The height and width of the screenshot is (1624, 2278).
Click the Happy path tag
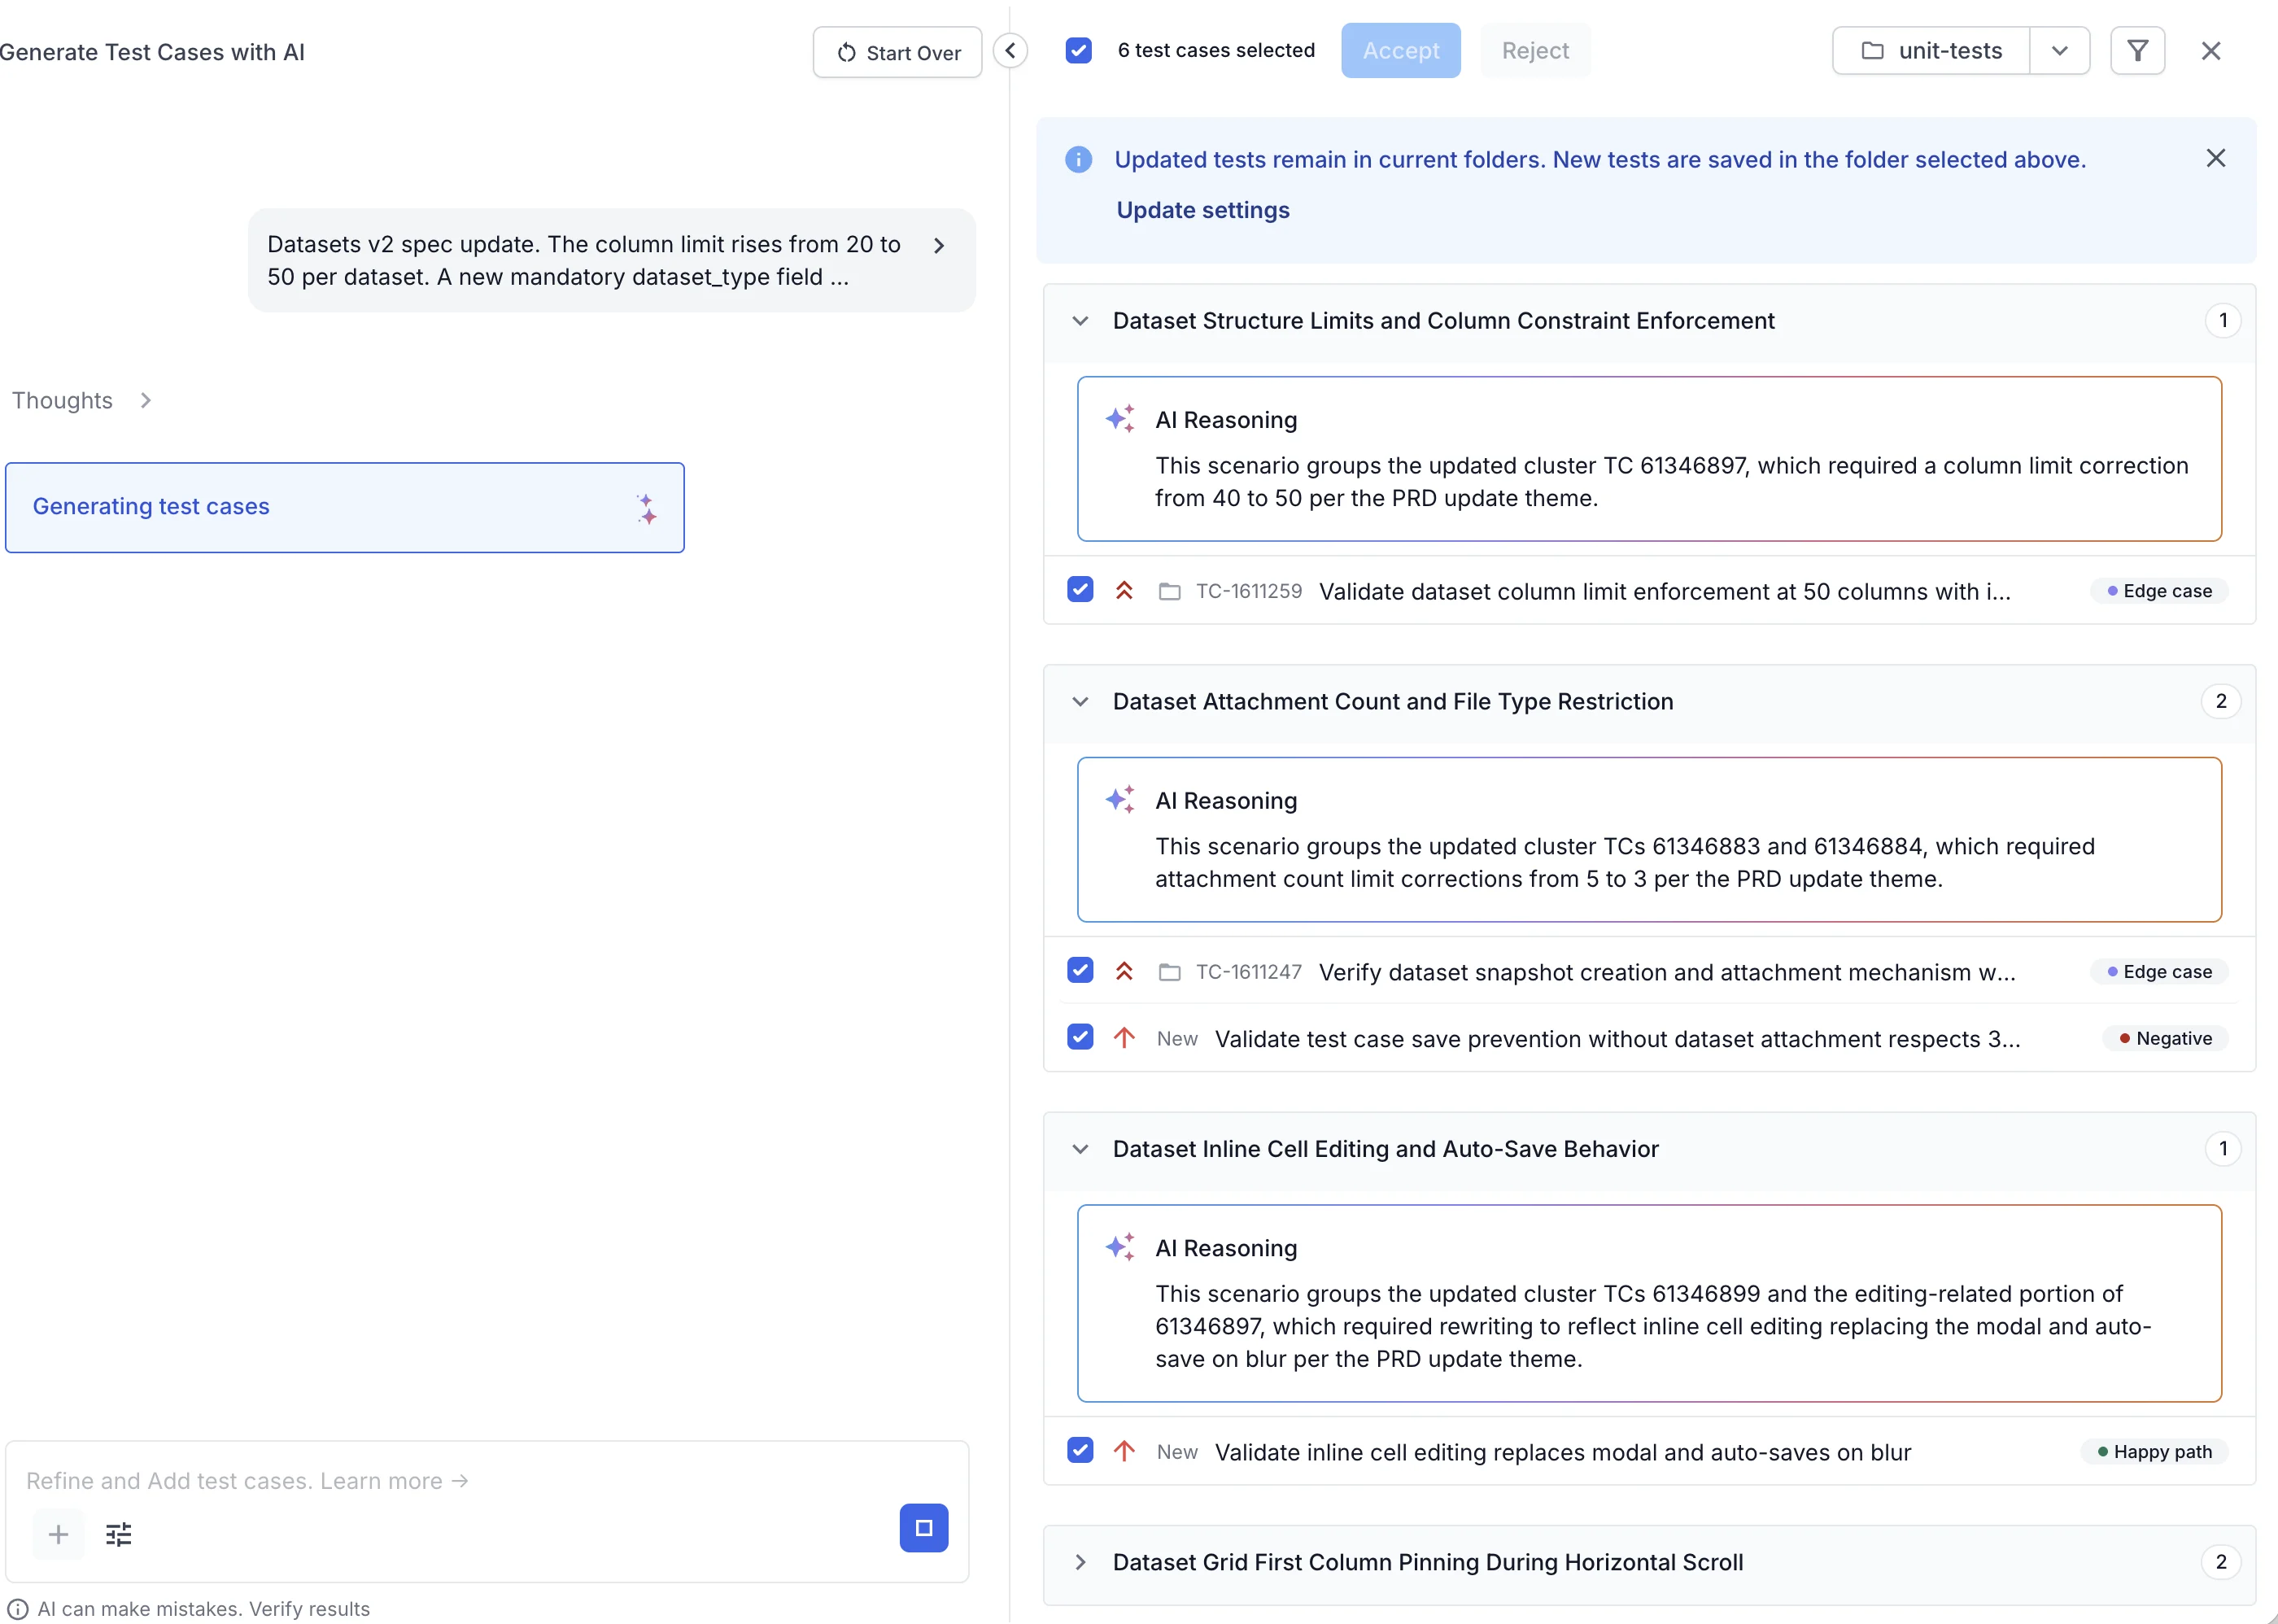tap(2154, 1452)
